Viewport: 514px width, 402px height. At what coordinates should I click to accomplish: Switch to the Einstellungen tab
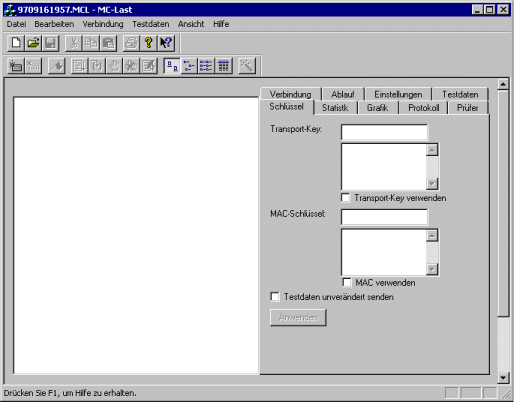coord(398,94)
